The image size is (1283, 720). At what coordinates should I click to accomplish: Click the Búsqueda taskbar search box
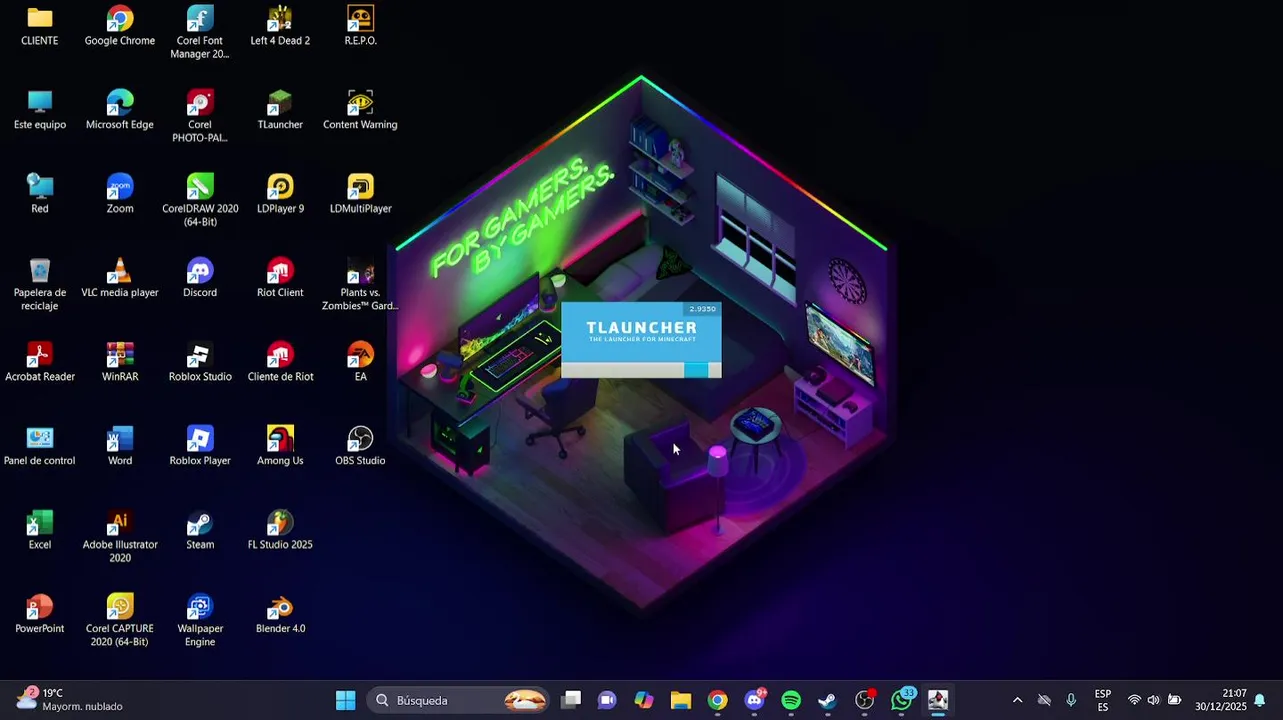(x=459, y=700)
